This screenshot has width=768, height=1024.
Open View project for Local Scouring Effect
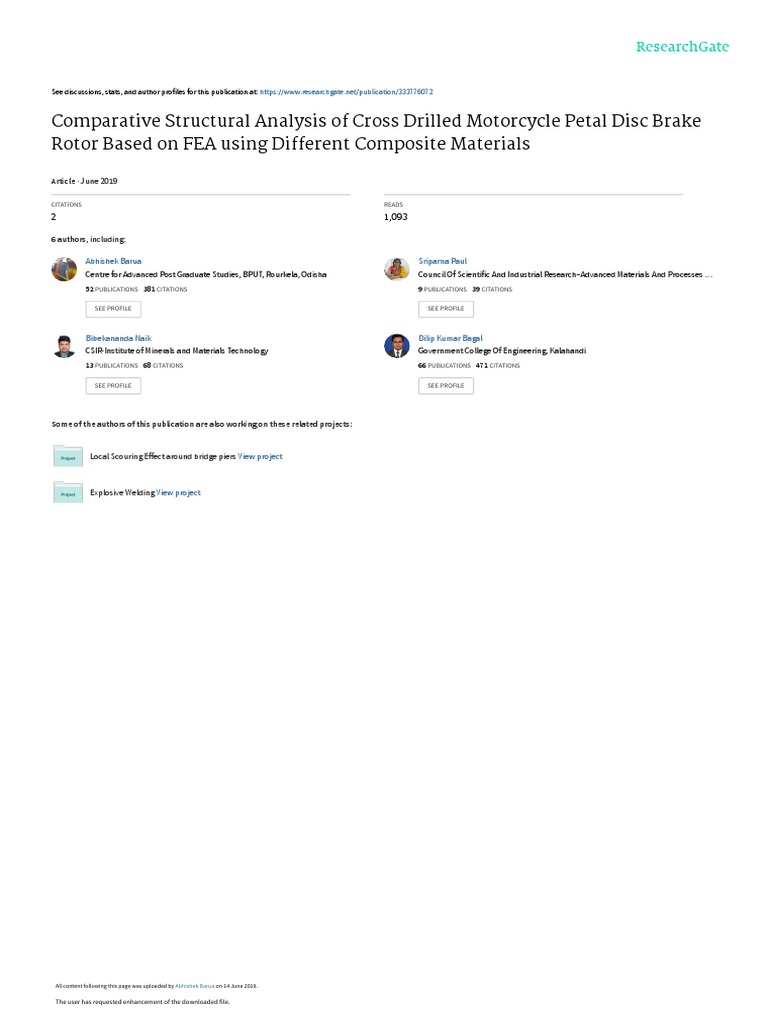click(260, 456)
